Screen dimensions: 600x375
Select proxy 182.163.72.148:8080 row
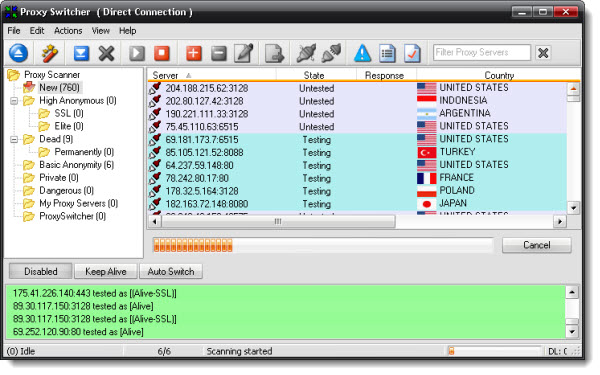tap(357, 204)
